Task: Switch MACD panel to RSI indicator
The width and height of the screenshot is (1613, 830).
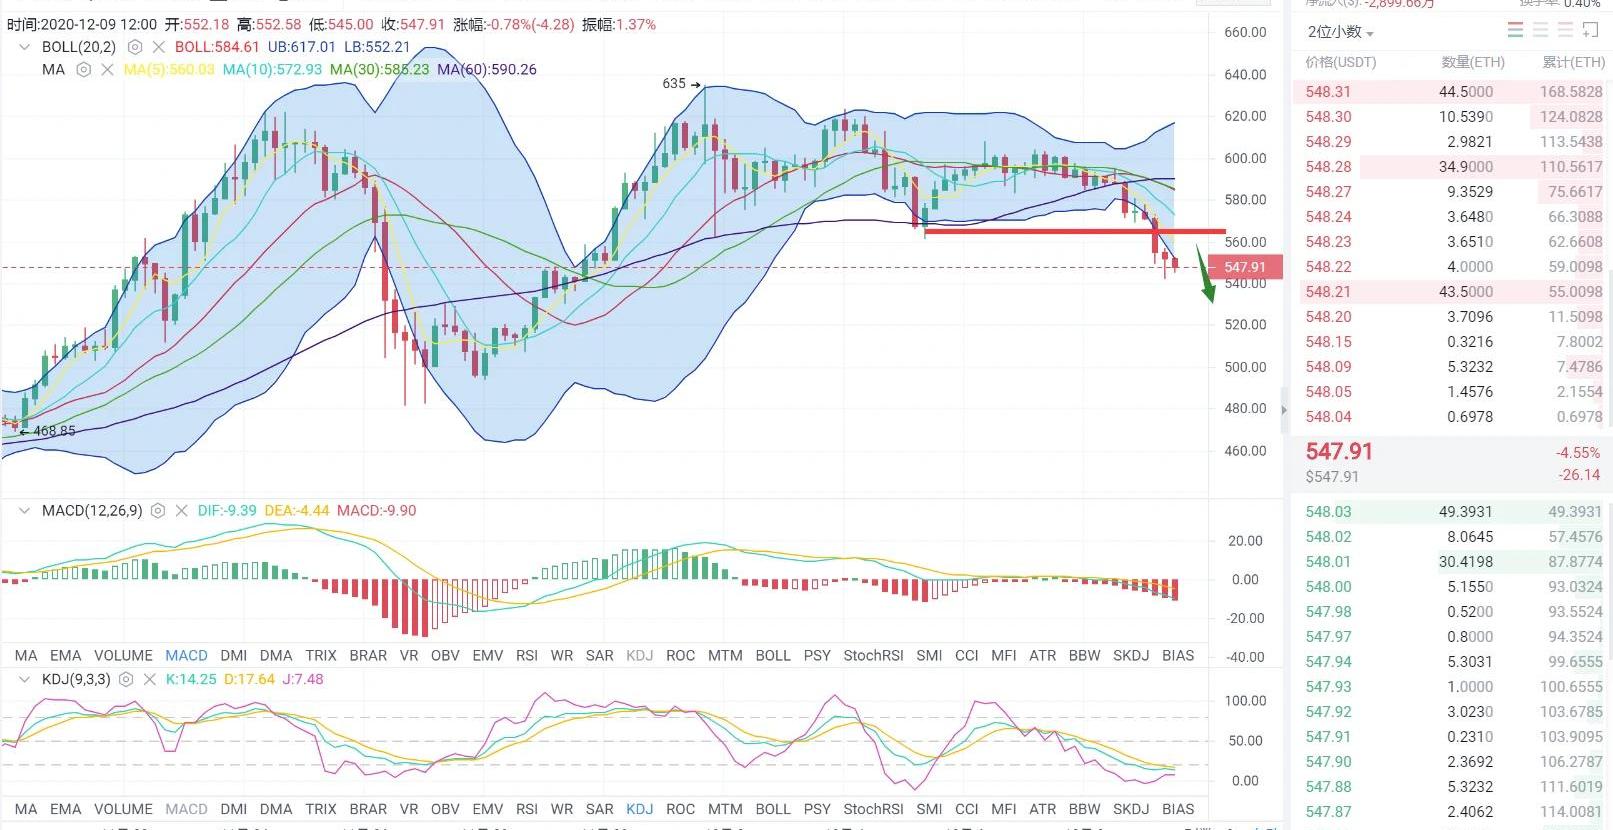Action: click(x=527, y=656)
